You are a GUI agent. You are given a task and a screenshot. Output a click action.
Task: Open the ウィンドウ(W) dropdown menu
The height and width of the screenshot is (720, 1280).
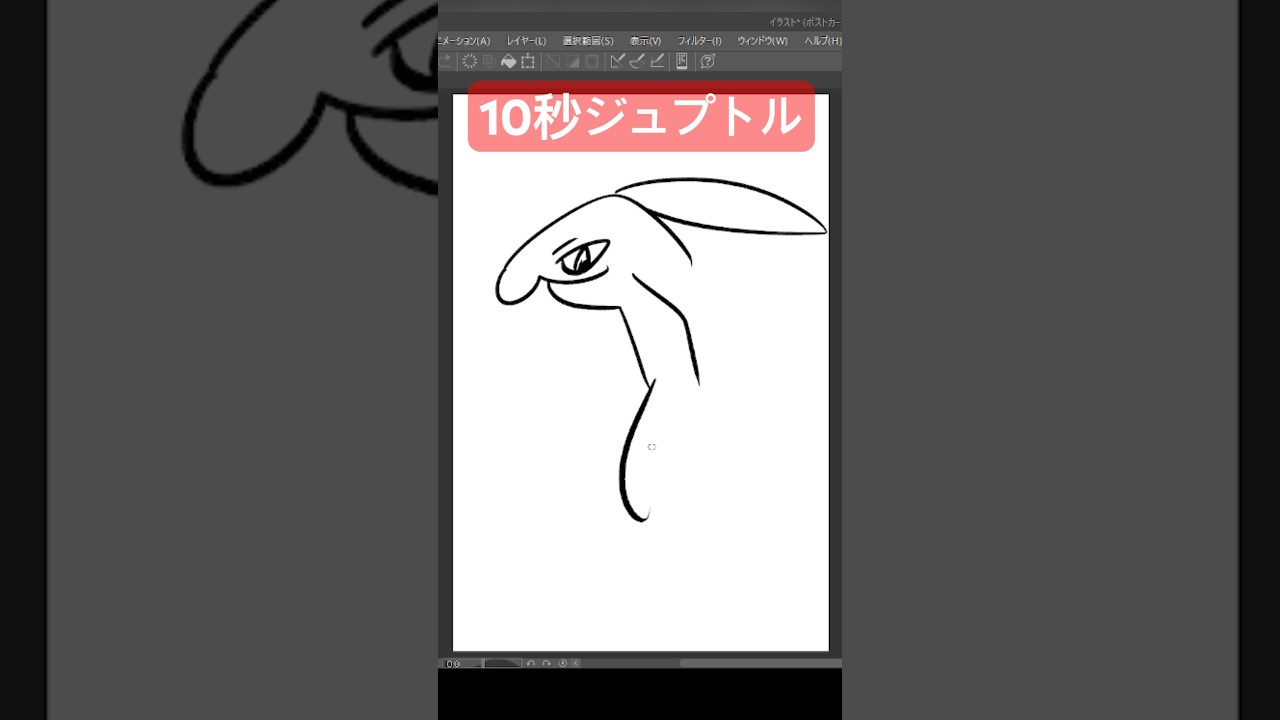(765, 40)
